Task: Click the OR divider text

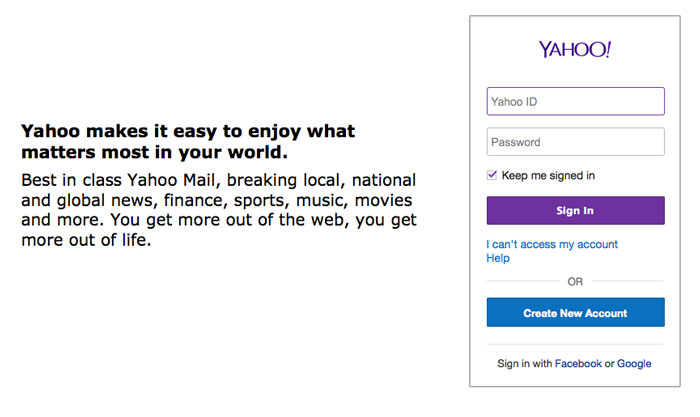Action: click(x=575, y=282)
